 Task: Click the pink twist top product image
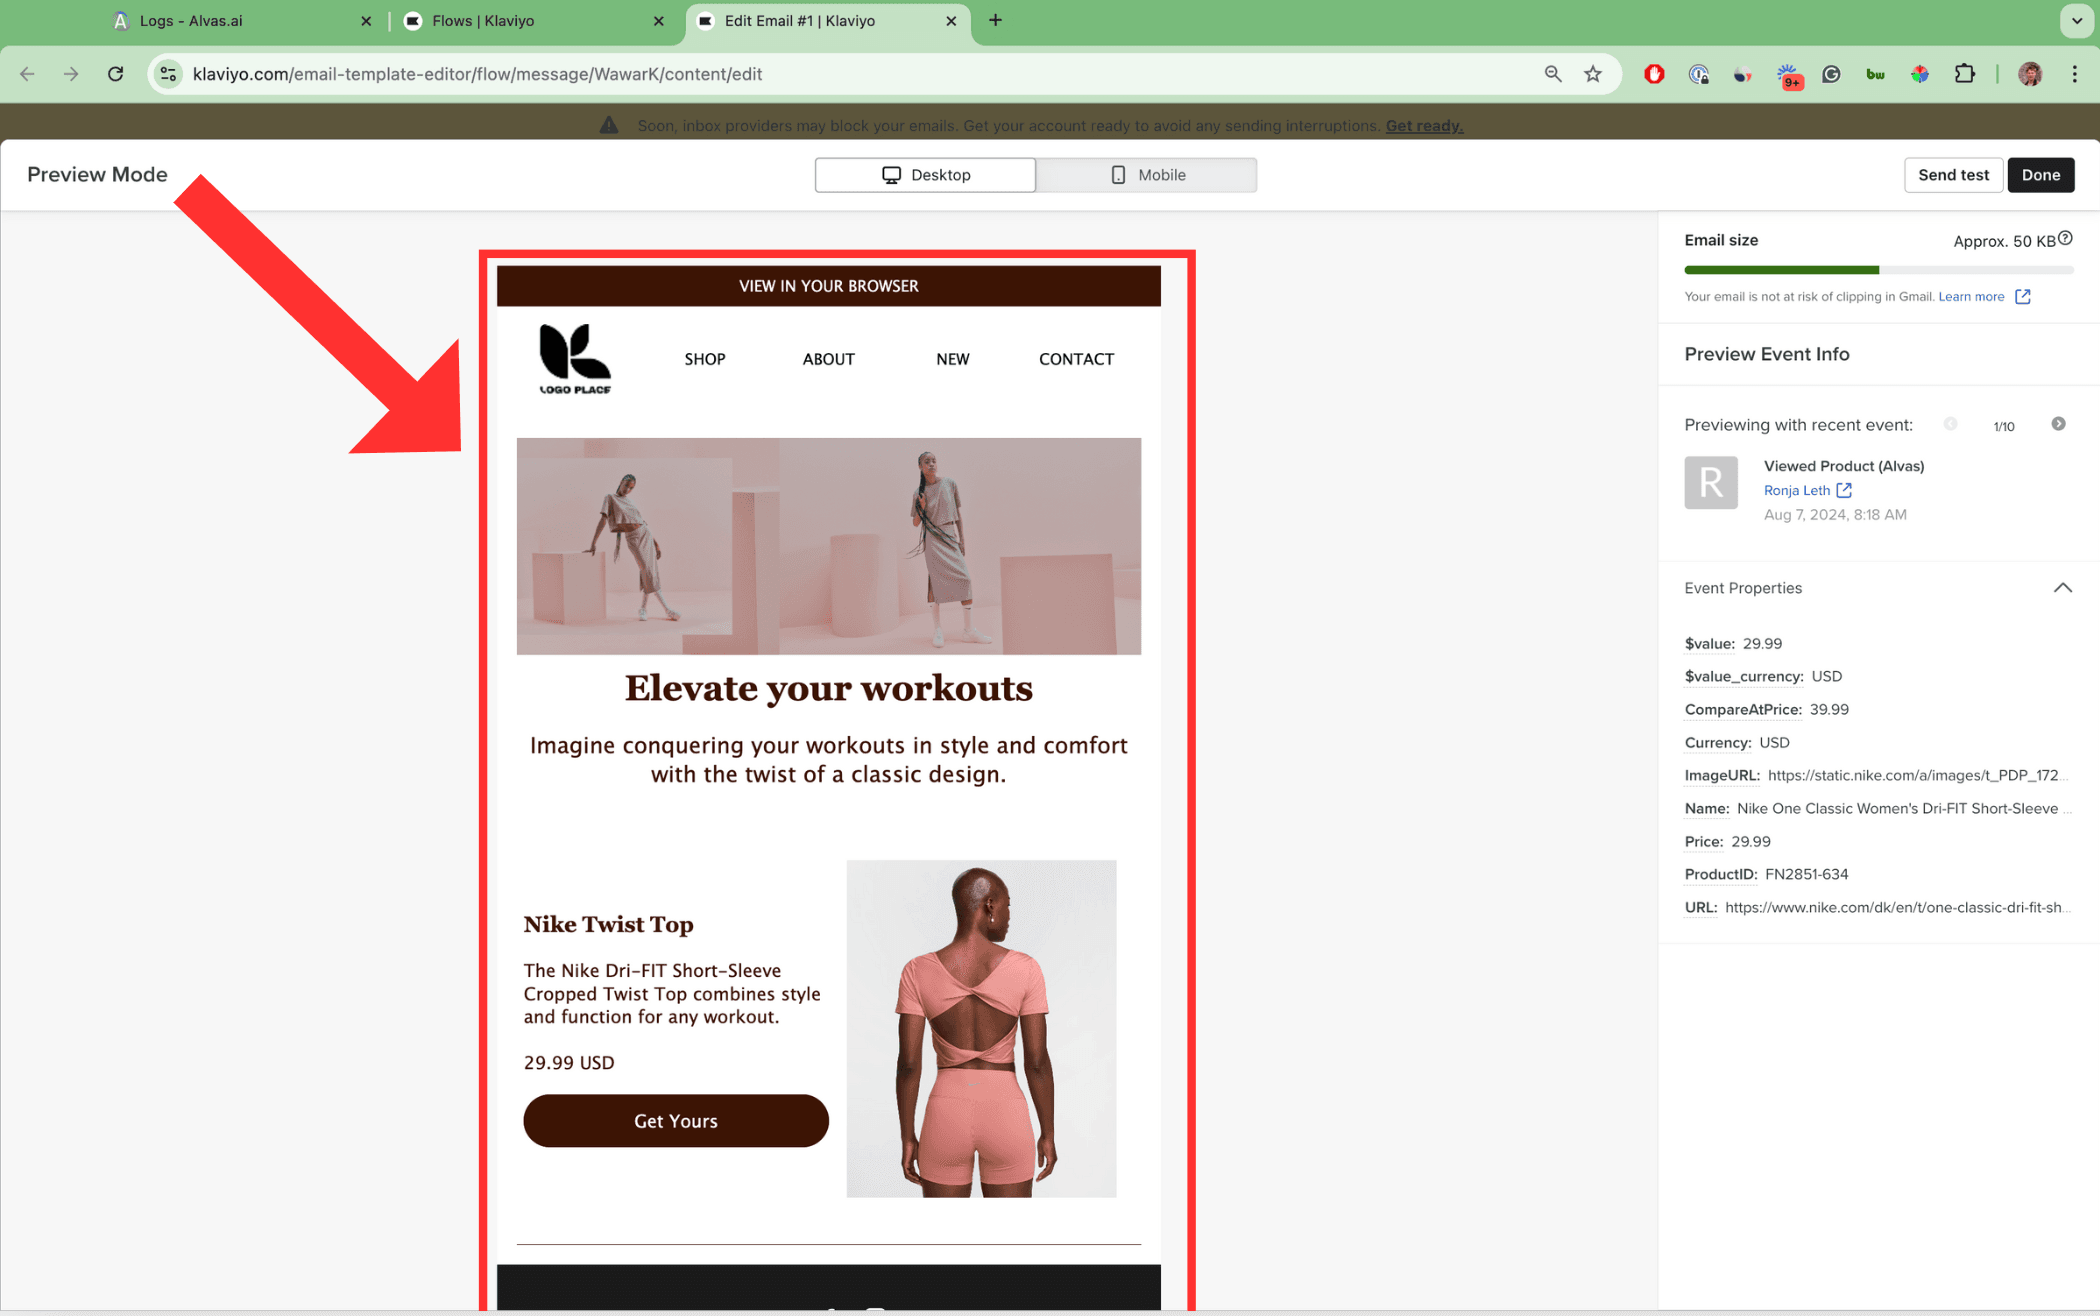tap(981, 1028)
